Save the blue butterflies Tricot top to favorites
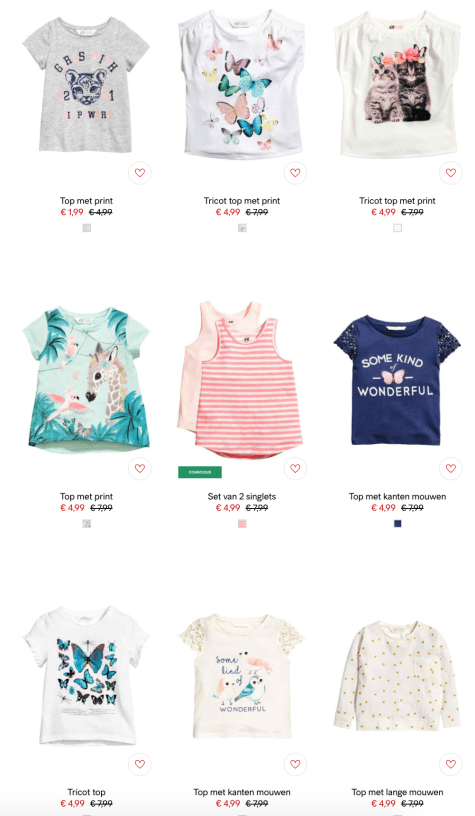Screen dimensions: 475x816 139,764
